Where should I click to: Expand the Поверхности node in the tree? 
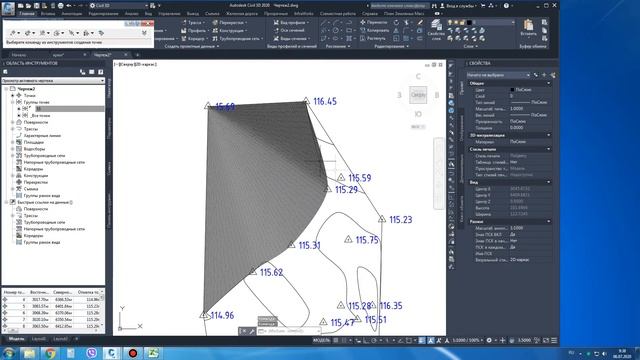tap(13, 122)
